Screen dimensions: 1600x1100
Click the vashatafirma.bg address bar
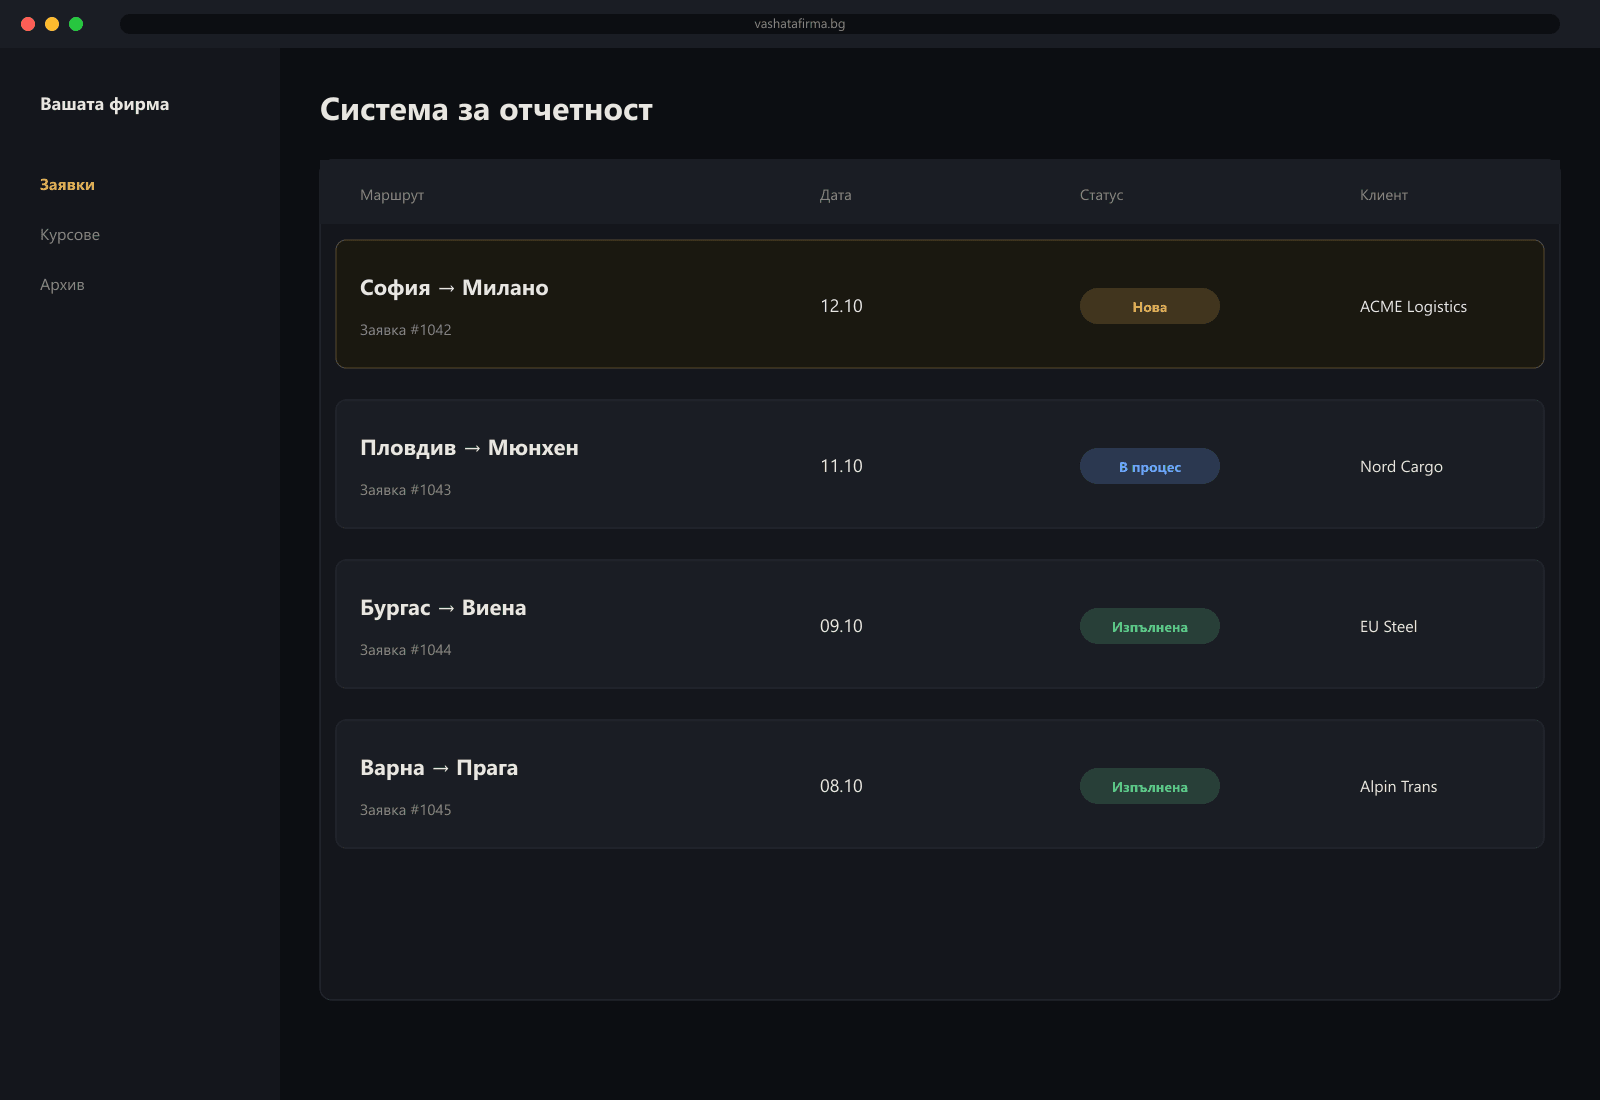click(840, 24)
